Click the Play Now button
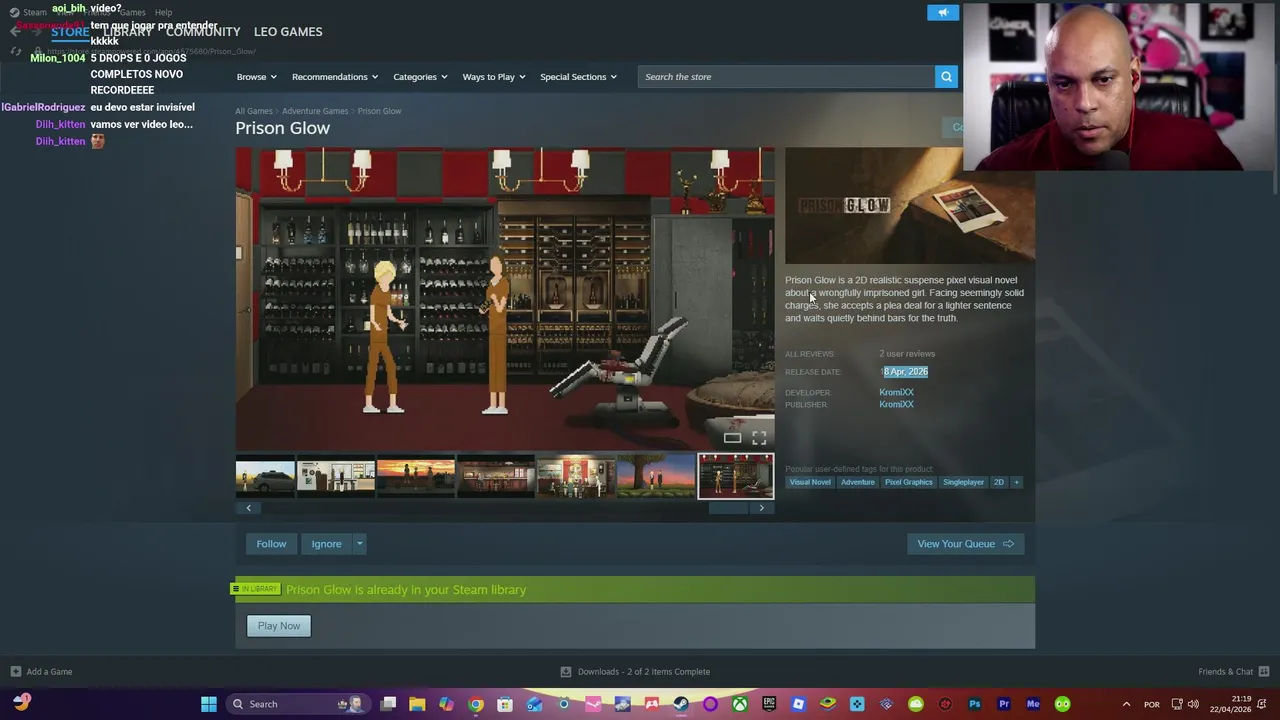The width and height of the screenshot is (1280, 720). (x=279, y=626)
